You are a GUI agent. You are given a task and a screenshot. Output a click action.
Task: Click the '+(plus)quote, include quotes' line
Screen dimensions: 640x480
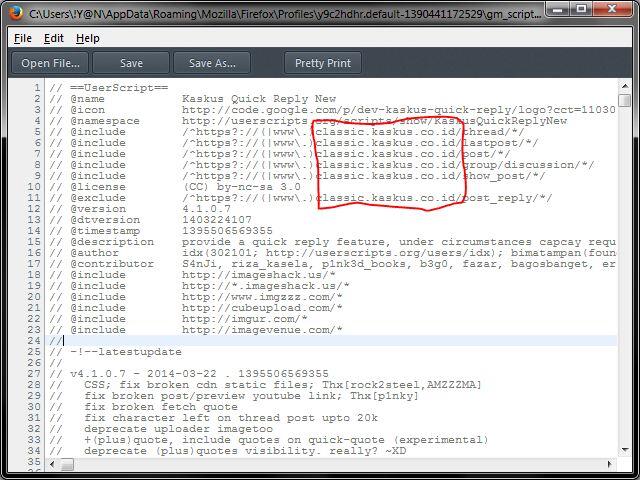(286, 440)
